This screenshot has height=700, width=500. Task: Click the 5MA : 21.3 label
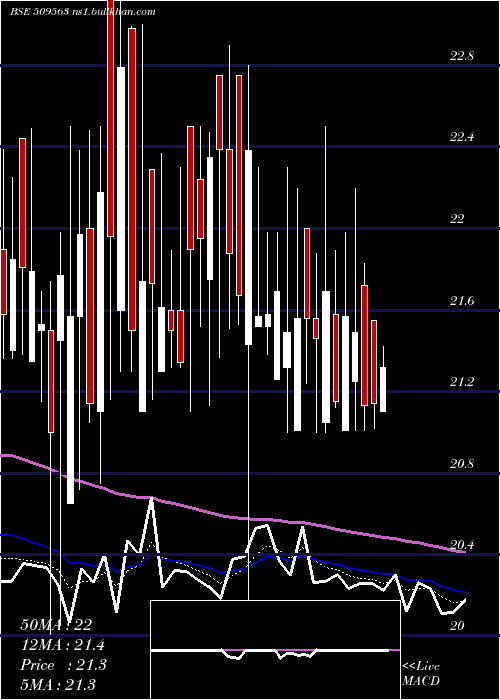(x=58, y=684)
